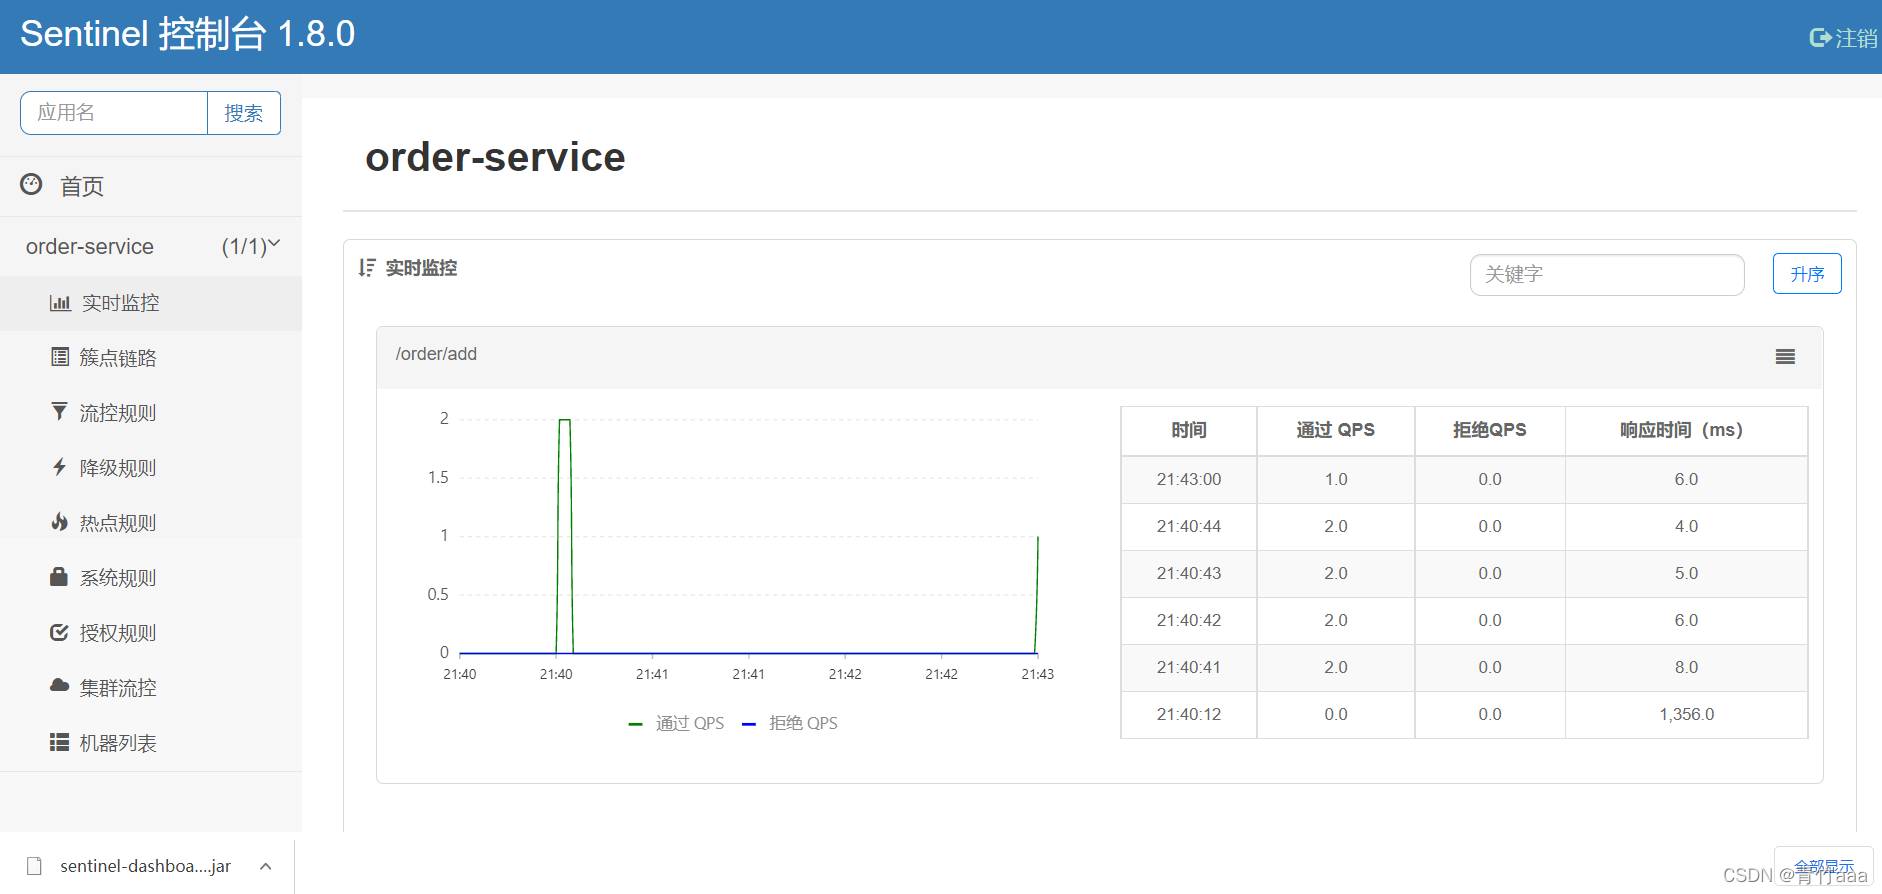Focus the 应用名 app name search field
1882x894 pixels.
pos(114,113)
